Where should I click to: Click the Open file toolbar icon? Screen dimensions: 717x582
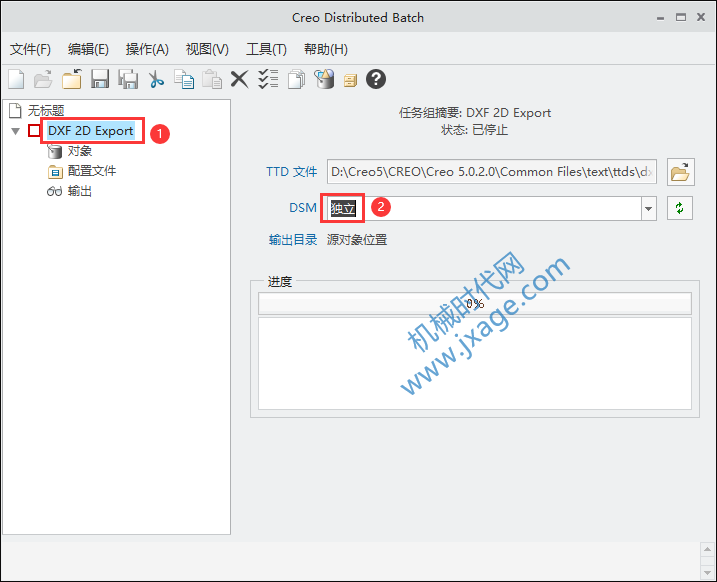[x=43, y=80]
